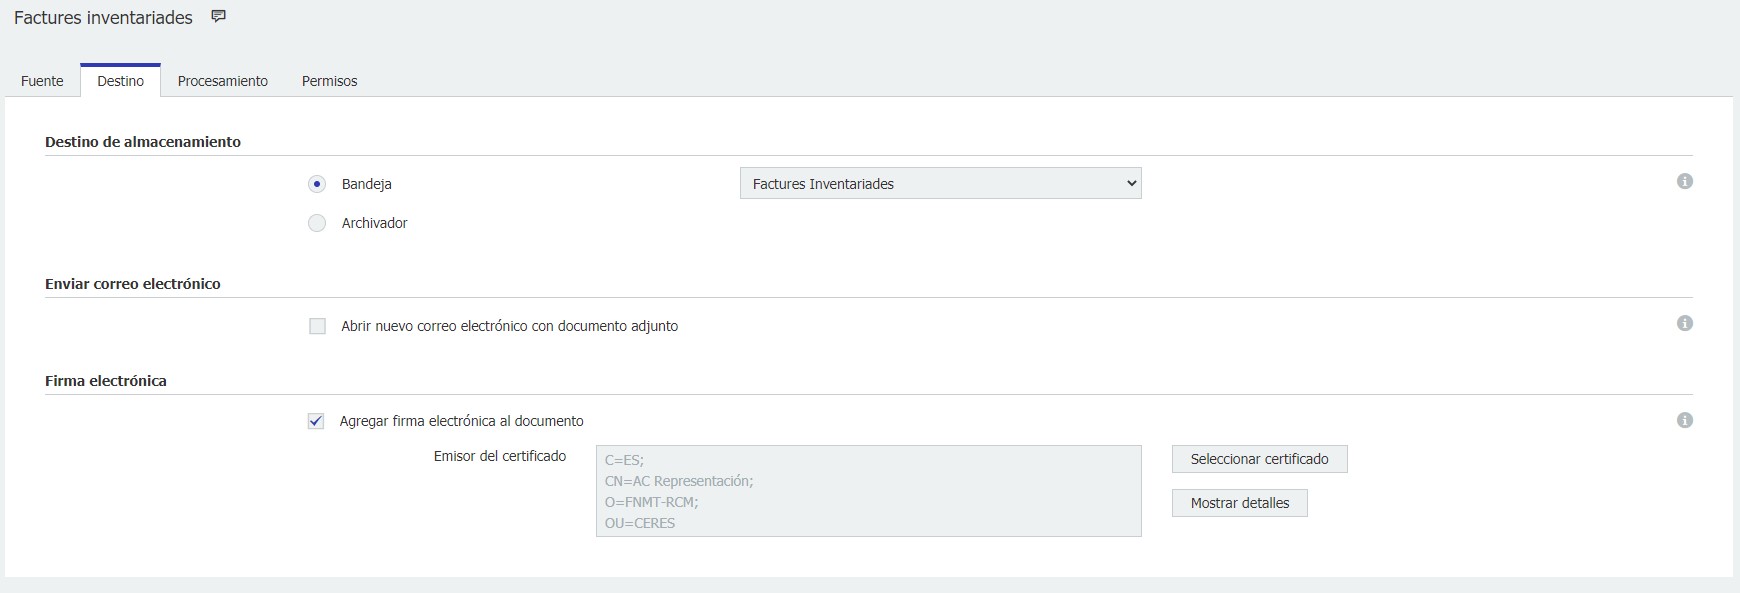This screenshot has width=1740, height=593.
Task: Click the Mostrar detalles button
Action: tap(1239, 503)
